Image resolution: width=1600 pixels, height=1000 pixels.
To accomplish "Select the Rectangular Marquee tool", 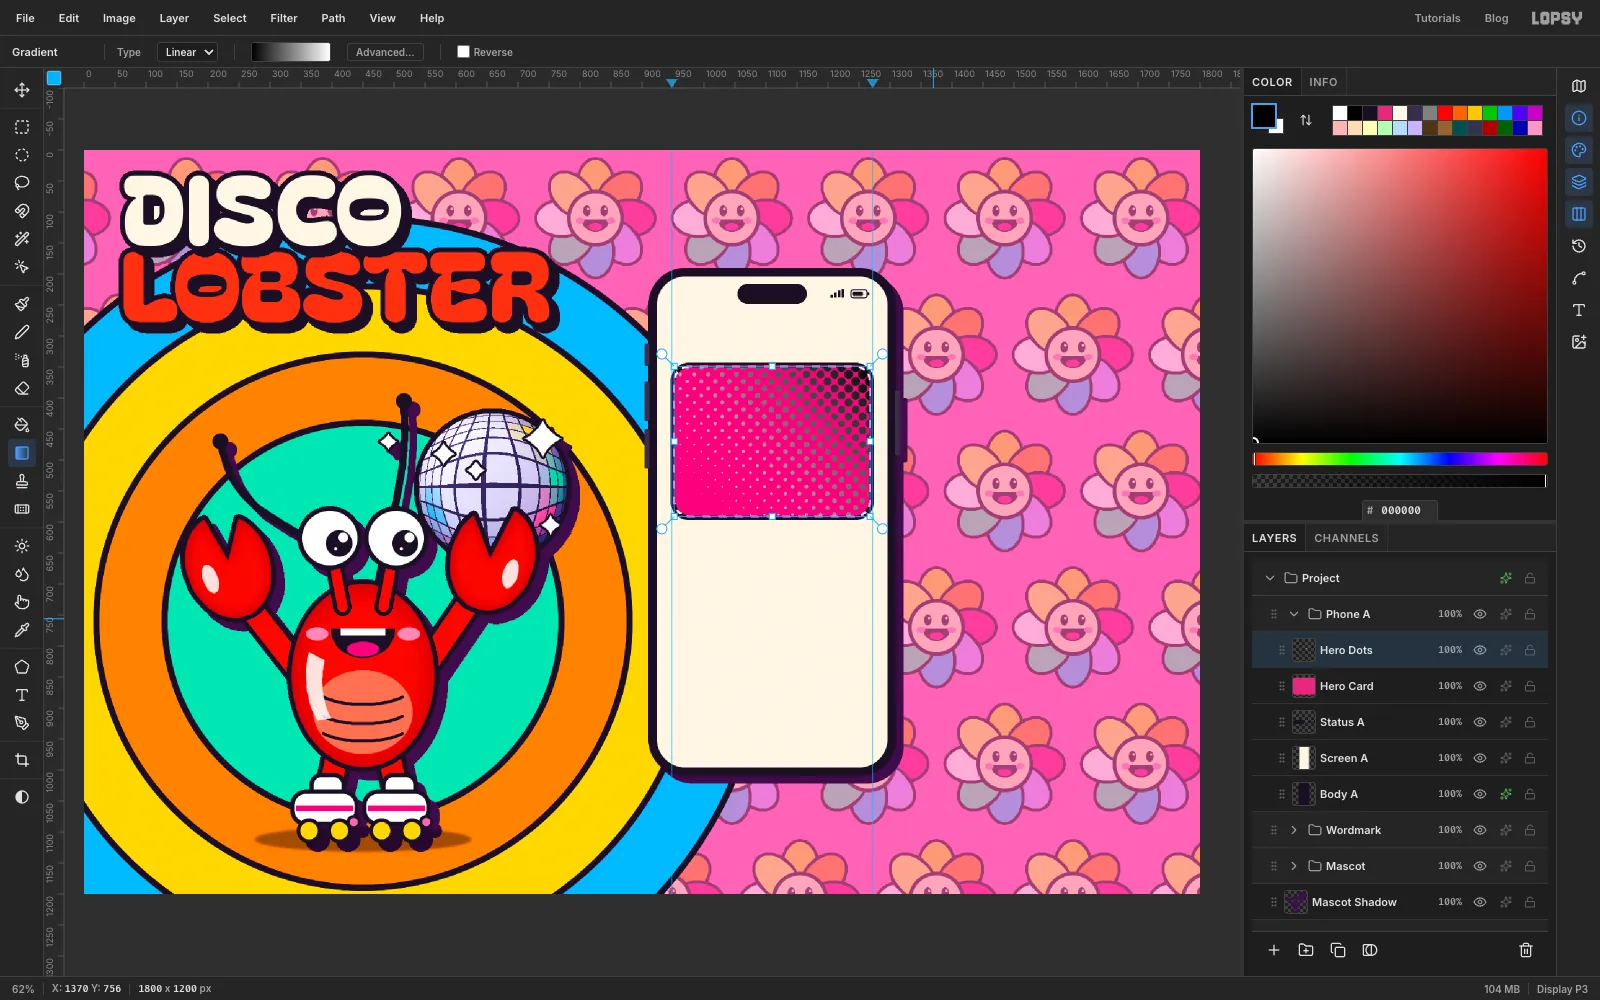I will [x=22, y=127].
